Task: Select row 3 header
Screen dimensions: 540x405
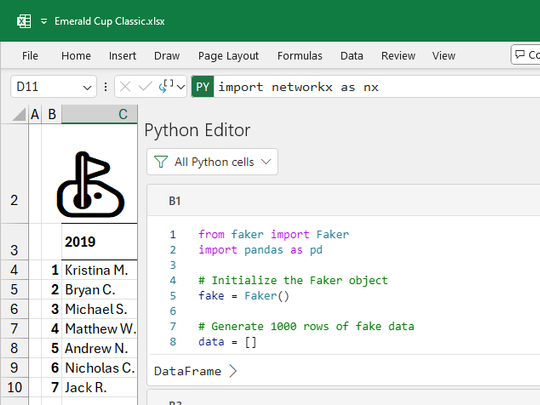Action: [14, 242]
